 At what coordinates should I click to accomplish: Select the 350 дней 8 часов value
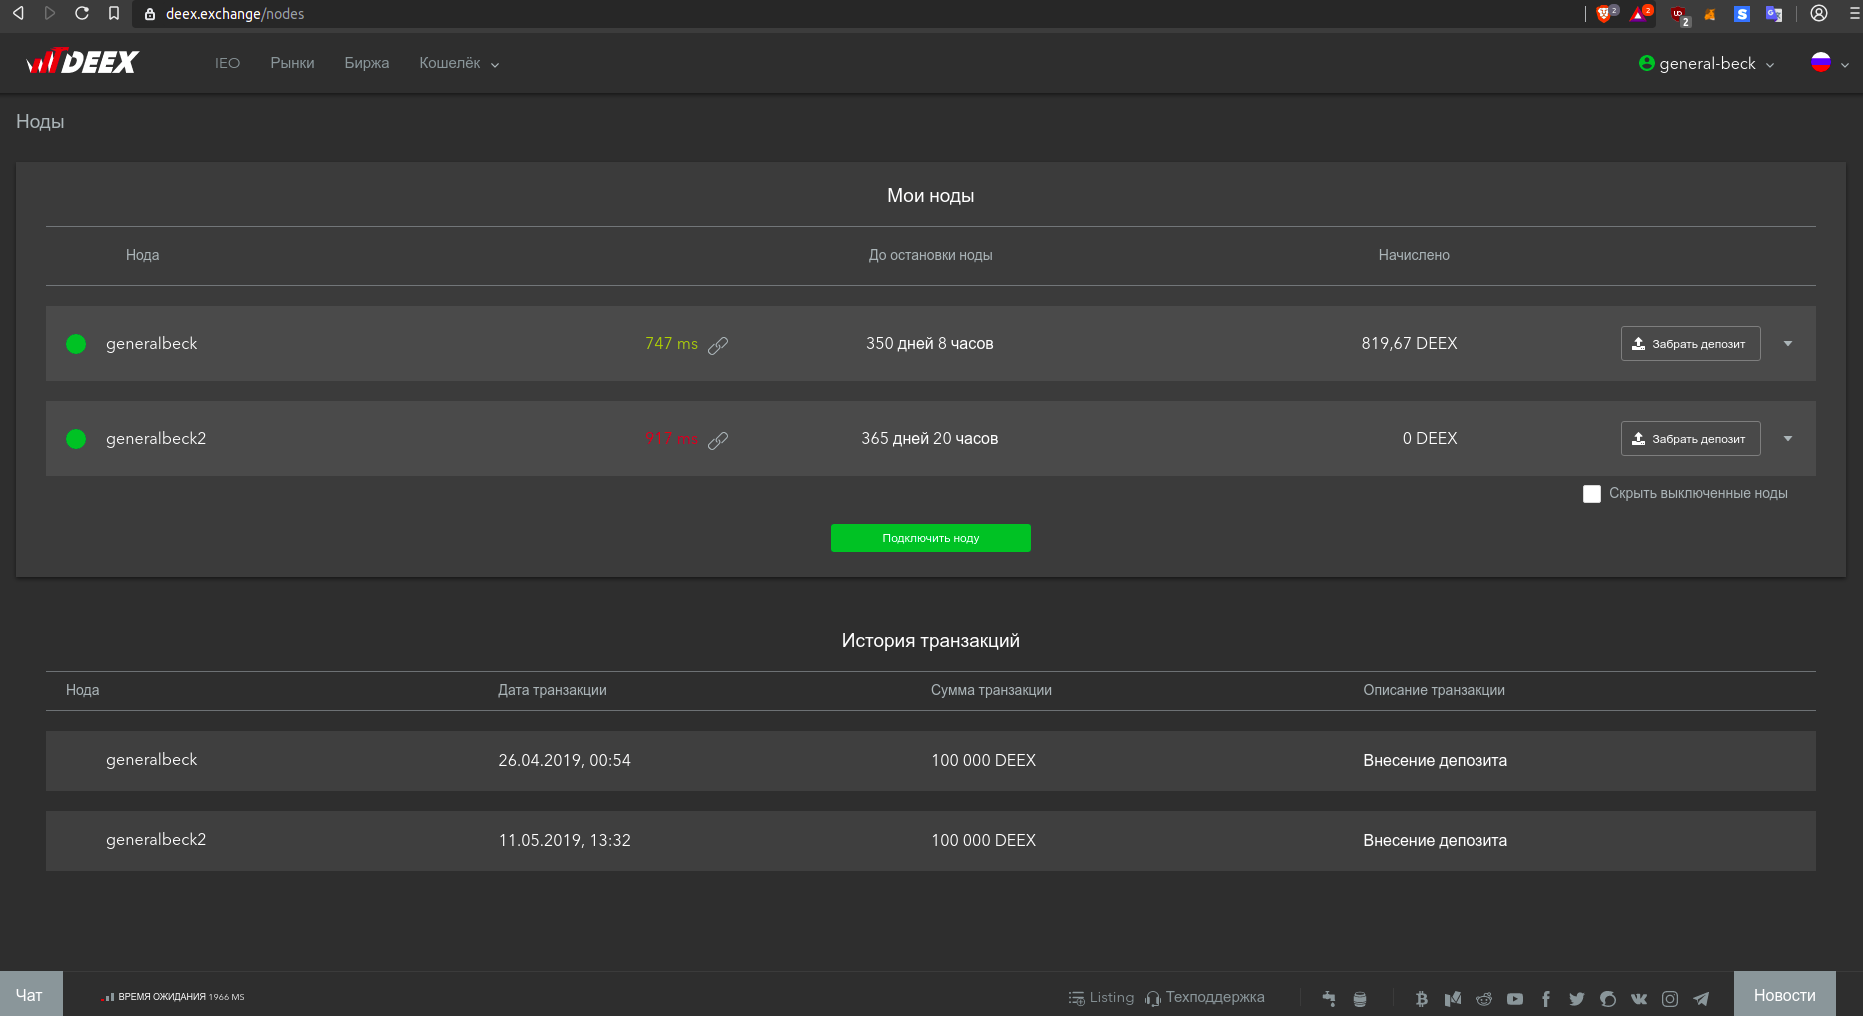click(x=930, y=344)
